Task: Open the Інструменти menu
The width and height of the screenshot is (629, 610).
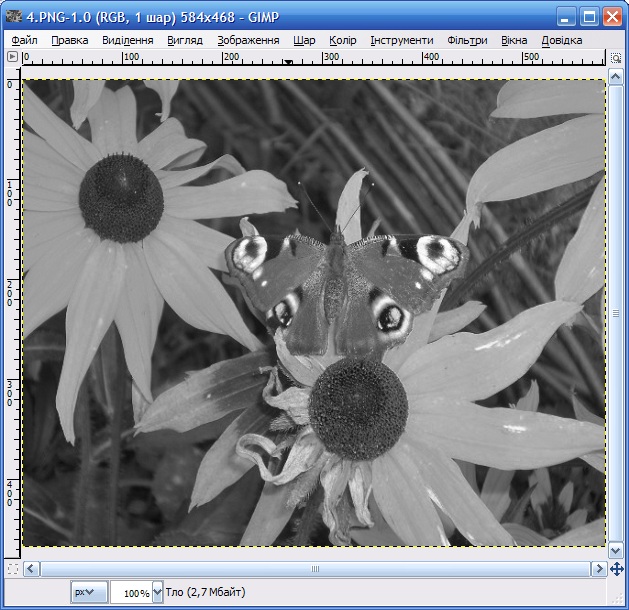Action: click(401, 40)
